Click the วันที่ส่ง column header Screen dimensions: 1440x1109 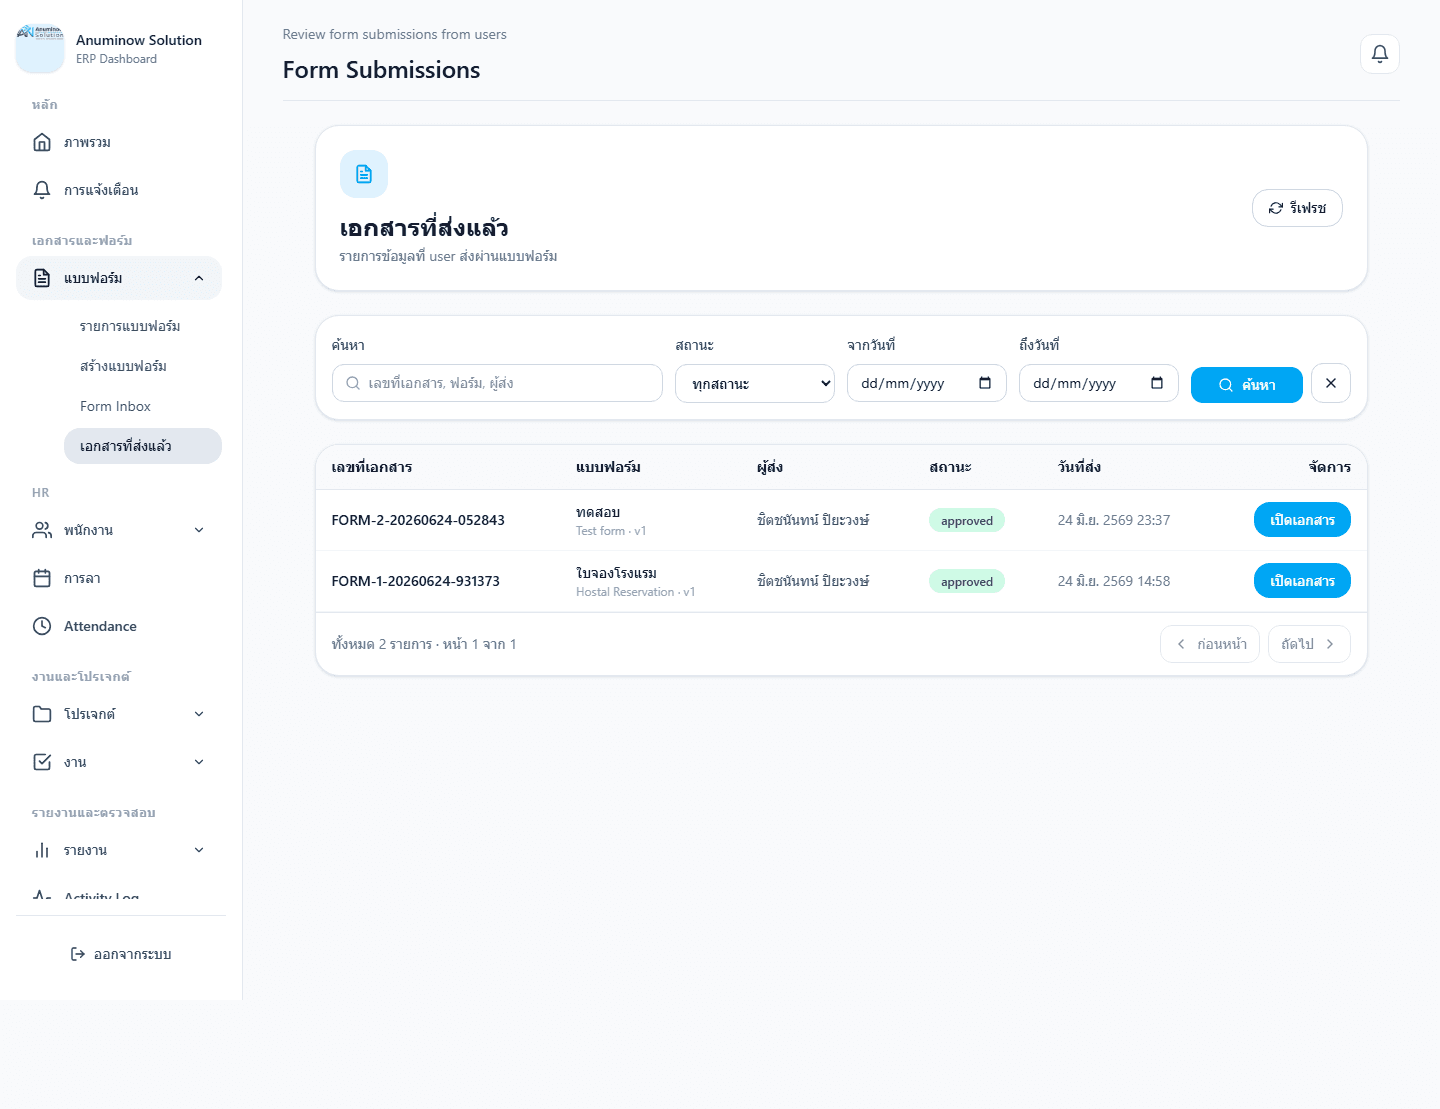[1079, 467]
